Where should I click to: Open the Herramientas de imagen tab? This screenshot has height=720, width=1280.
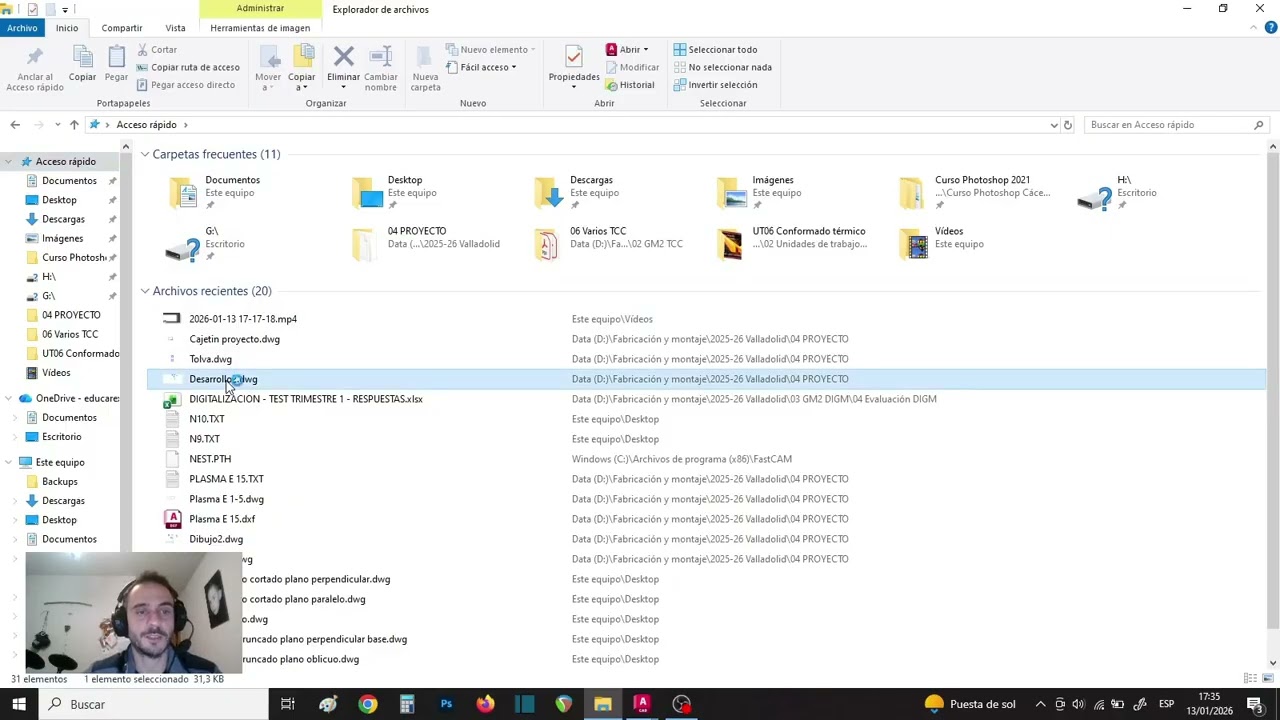(x=260, y=28)
